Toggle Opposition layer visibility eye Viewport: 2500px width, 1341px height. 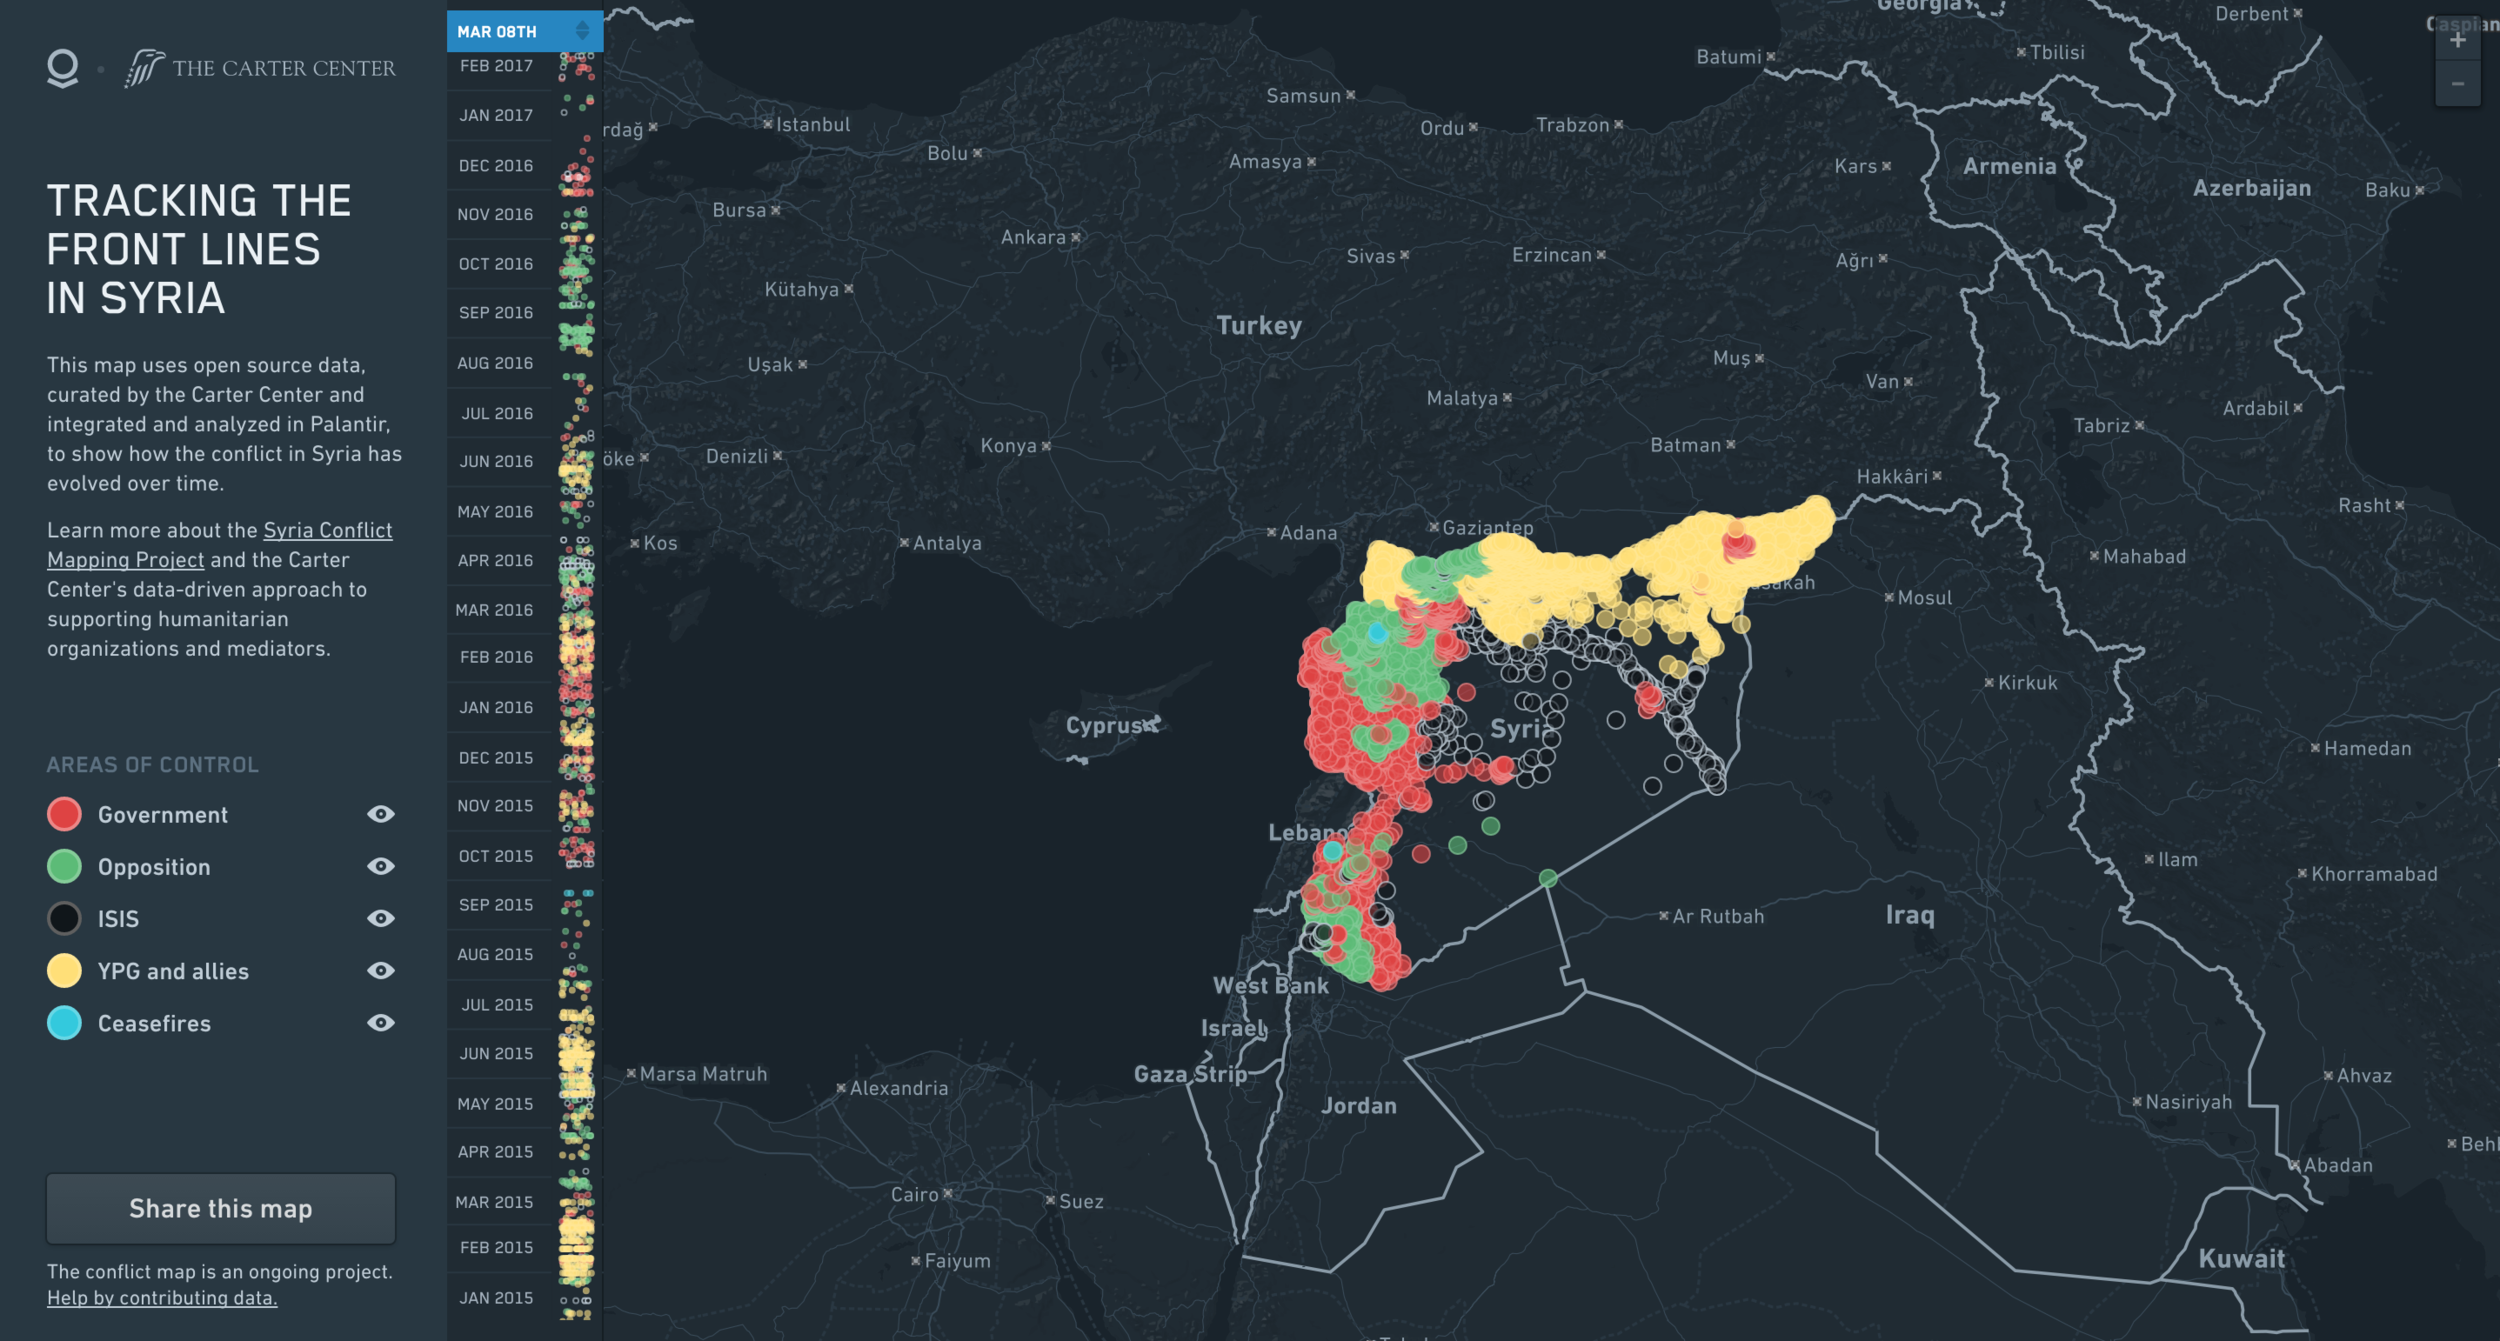point(380,866)
